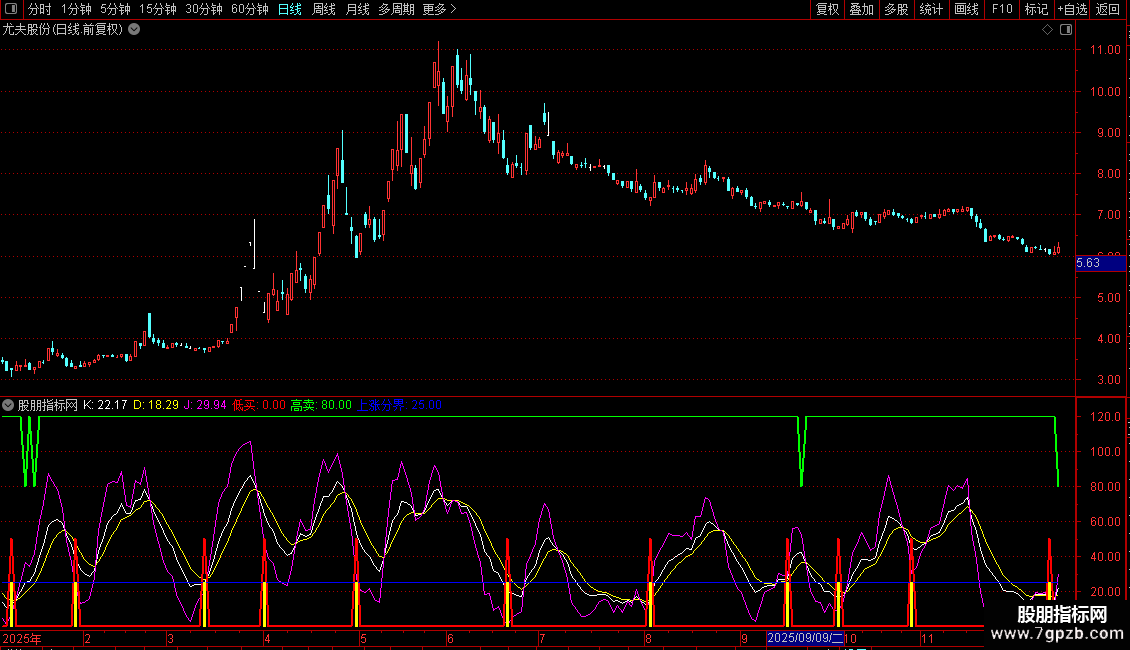Viewport: 1130px width, 650px height.
Task: Expand the 股朋指标网 indicator dropdown arrow
Action: pyautogui.click(x=8, y=405)
